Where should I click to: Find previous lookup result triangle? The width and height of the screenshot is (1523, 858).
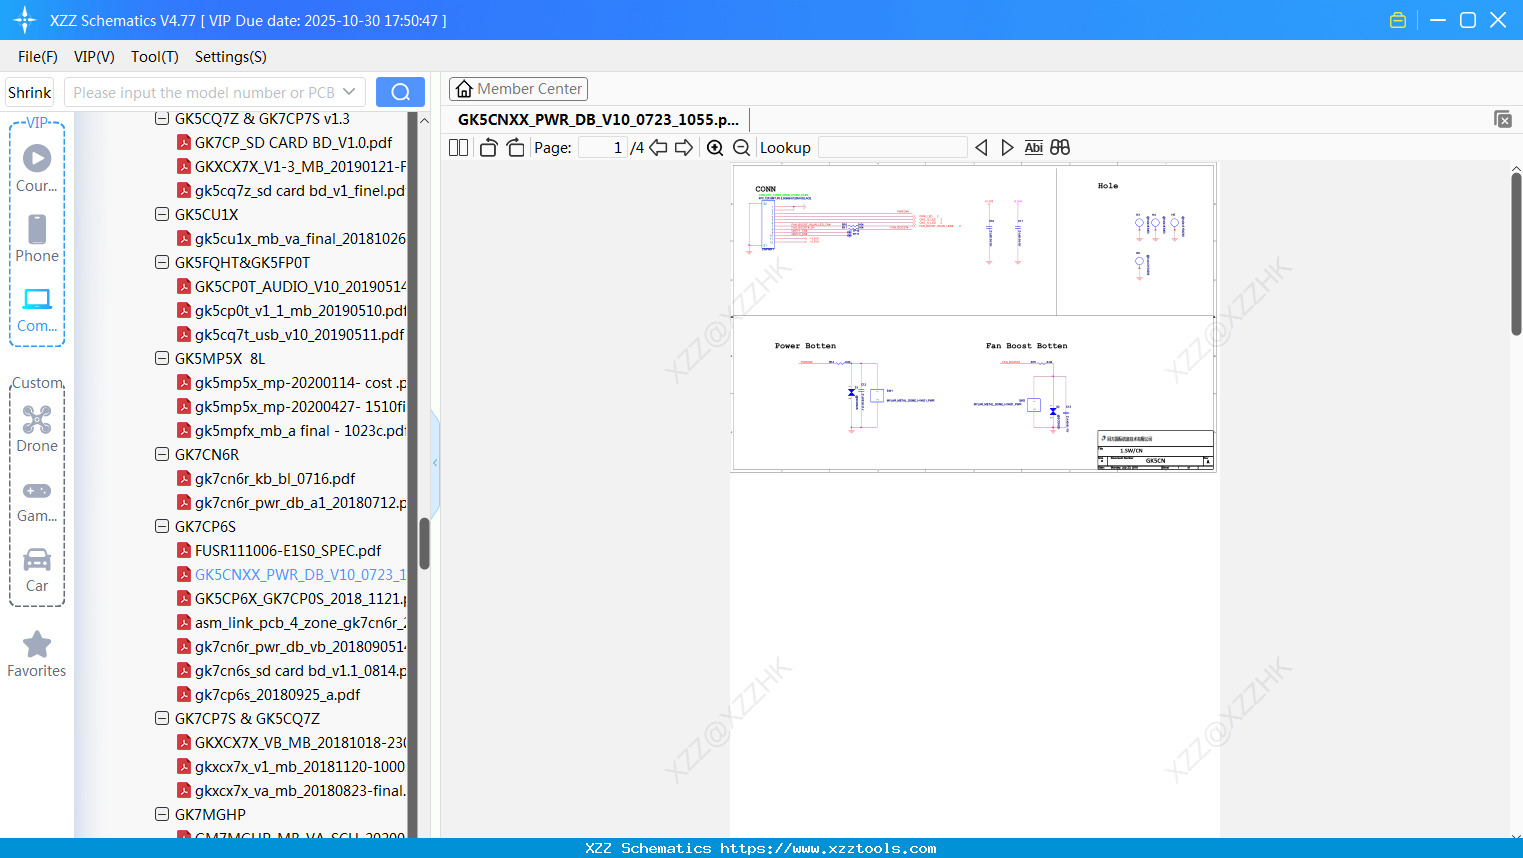click(x=981, y=148)
